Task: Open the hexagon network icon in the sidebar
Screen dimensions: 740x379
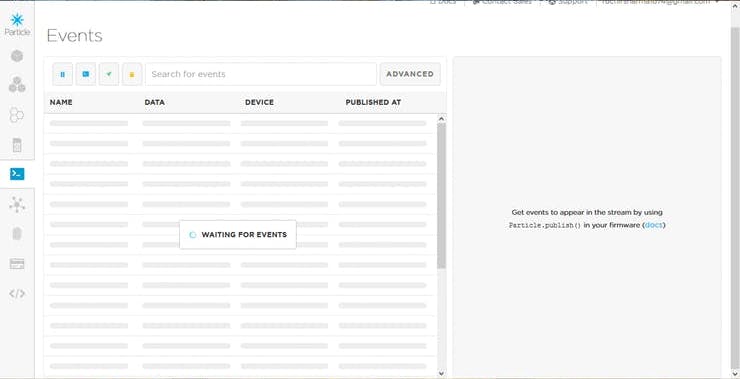Action: pyautogui.click(x=17, y=115)
